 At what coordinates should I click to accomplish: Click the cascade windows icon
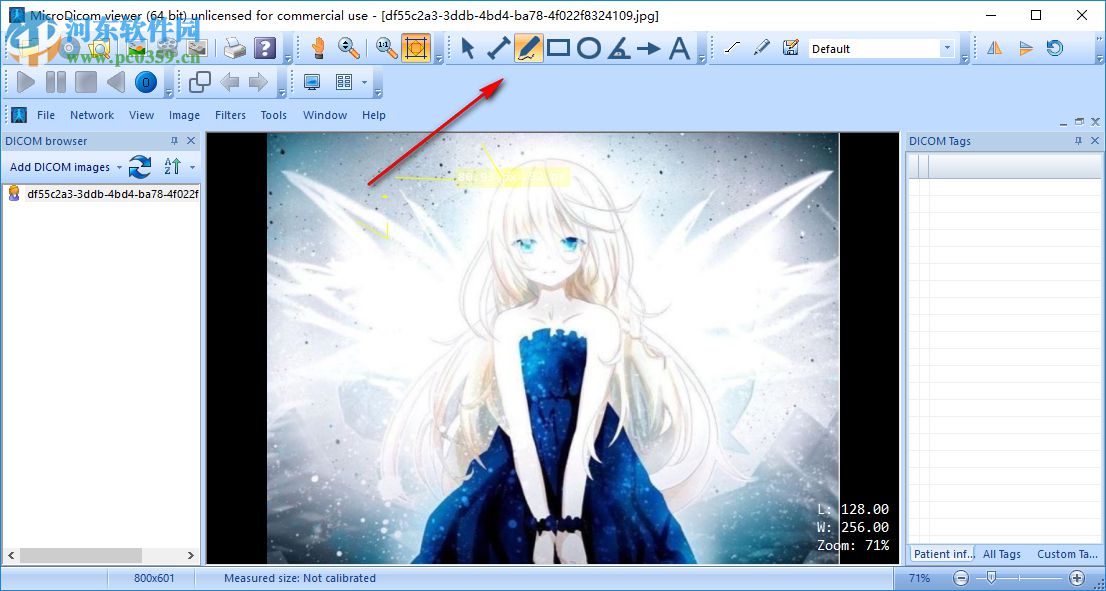pos(200,83)
